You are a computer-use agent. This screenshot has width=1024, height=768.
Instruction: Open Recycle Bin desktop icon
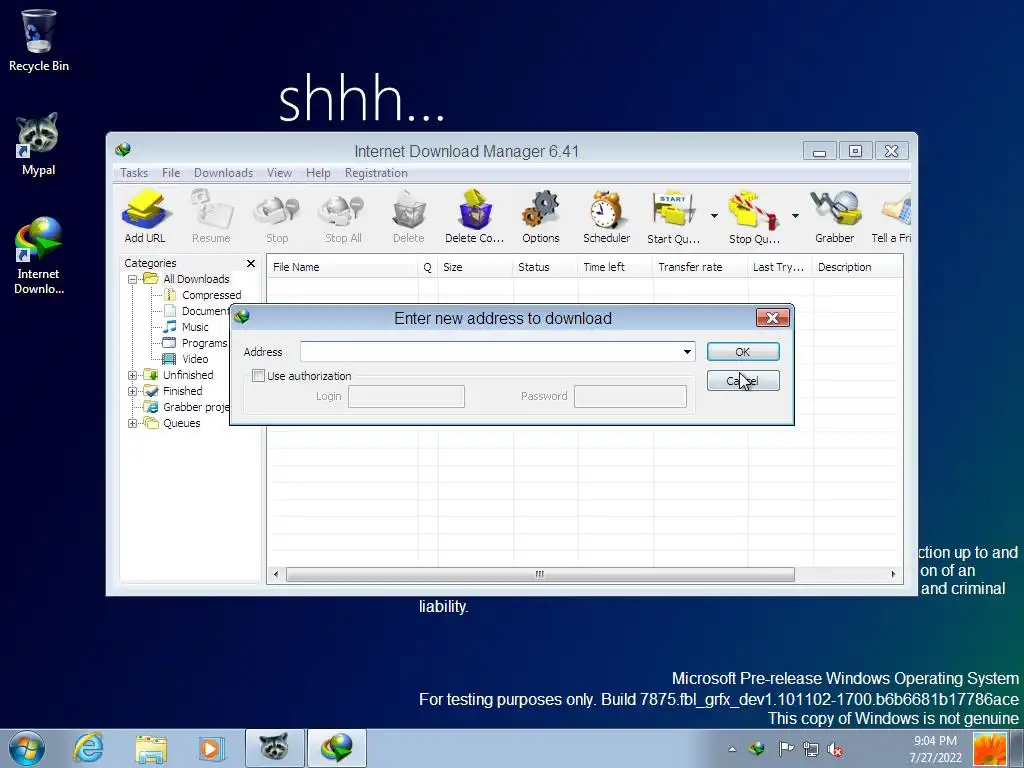click(39, 39)
